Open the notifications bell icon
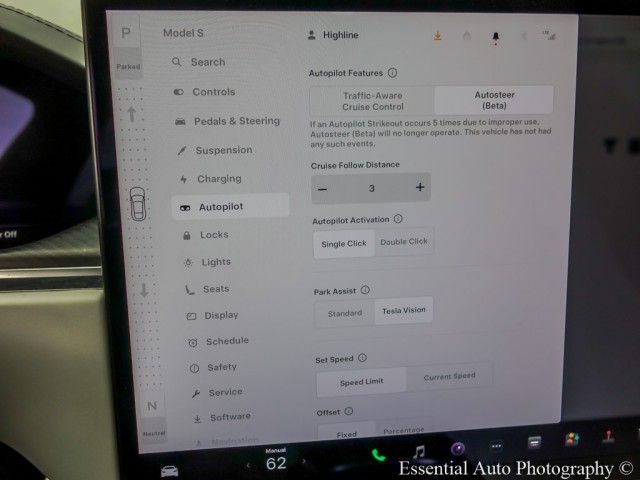Image resolution: width=640 pixels, height=480 pixels. point(494,37)
